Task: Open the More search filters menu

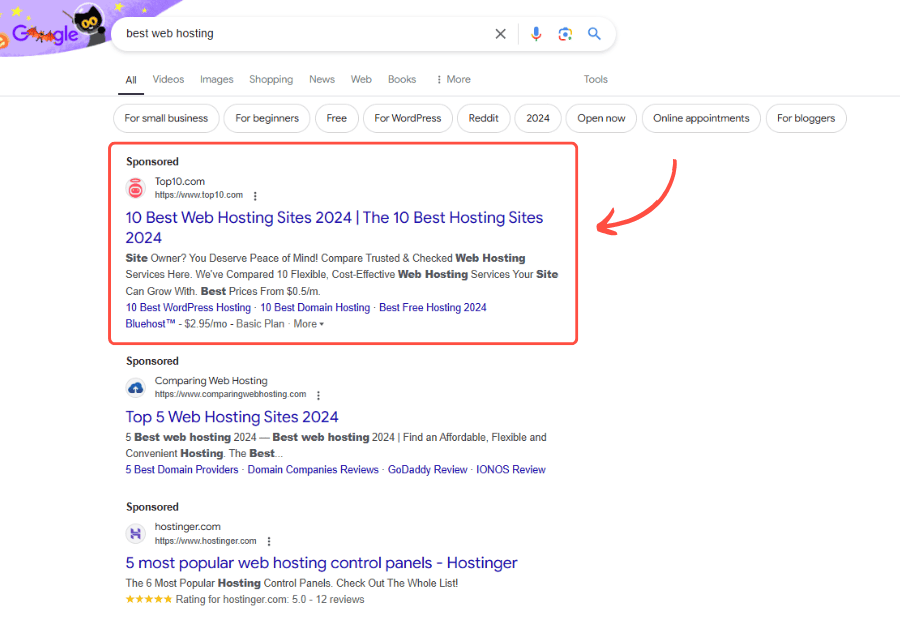Action: 453,79
